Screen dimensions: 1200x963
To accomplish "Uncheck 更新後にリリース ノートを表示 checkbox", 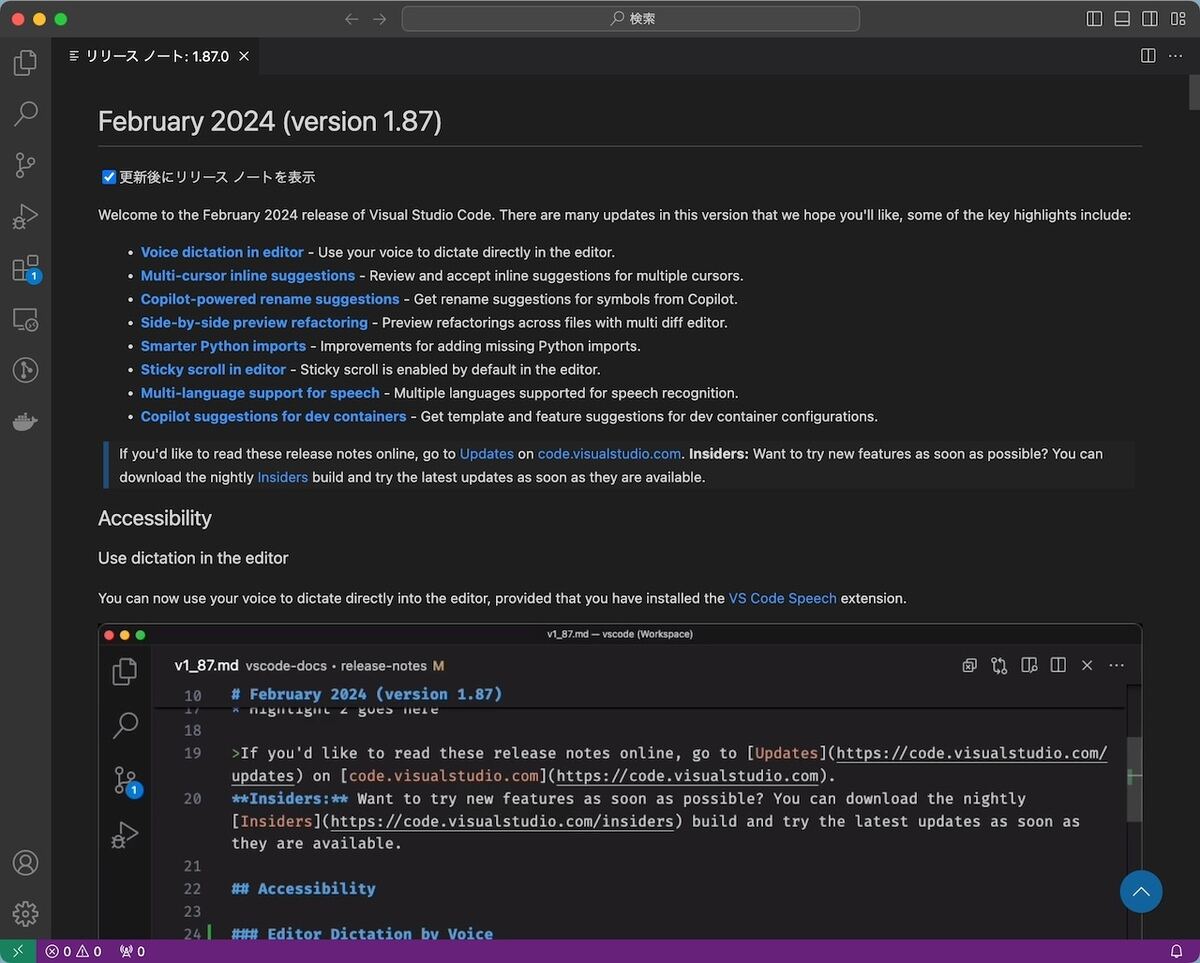I will 109,177.
